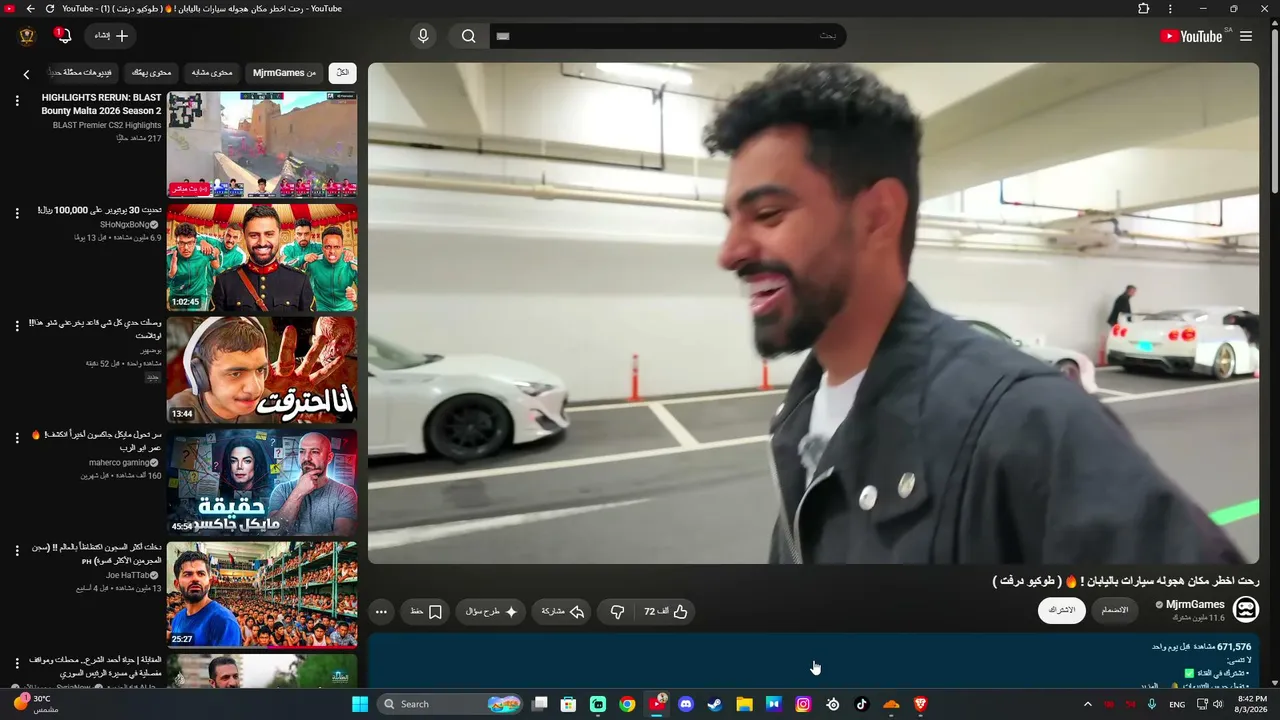Open options for the 100,000 challenge video
The height and width of the screenshot is (720, 1280).
pyautogui.click(x=17, y=214)
